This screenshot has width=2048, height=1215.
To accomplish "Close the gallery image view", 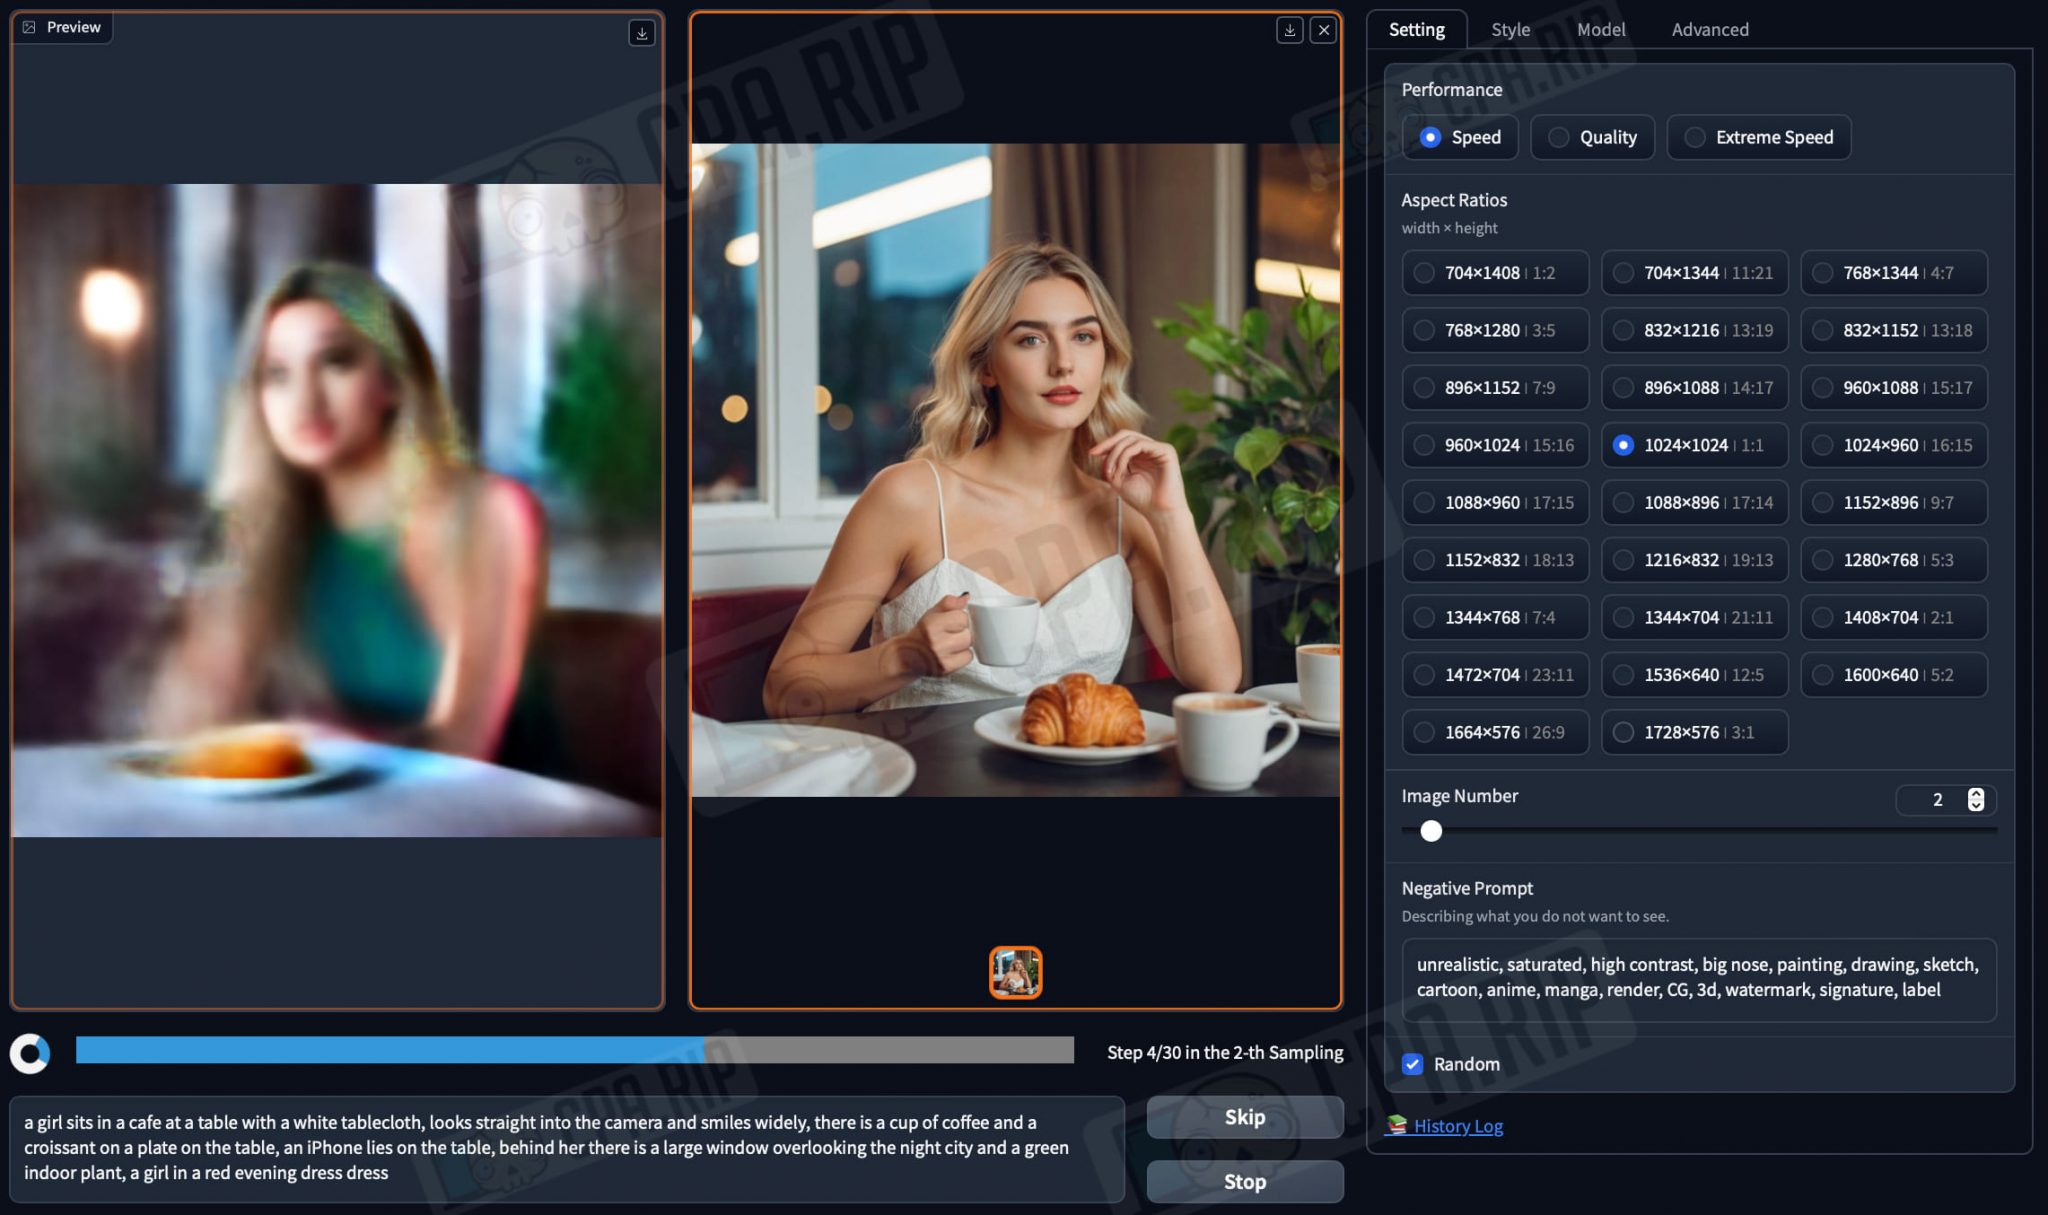I will pos(1323,30).
